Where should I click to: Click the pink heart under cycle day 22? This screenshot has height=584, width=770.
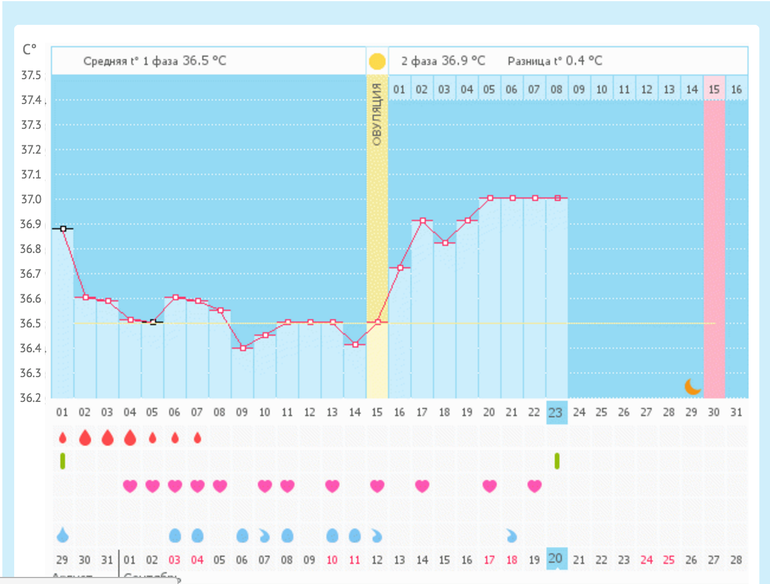coord(535,486)
